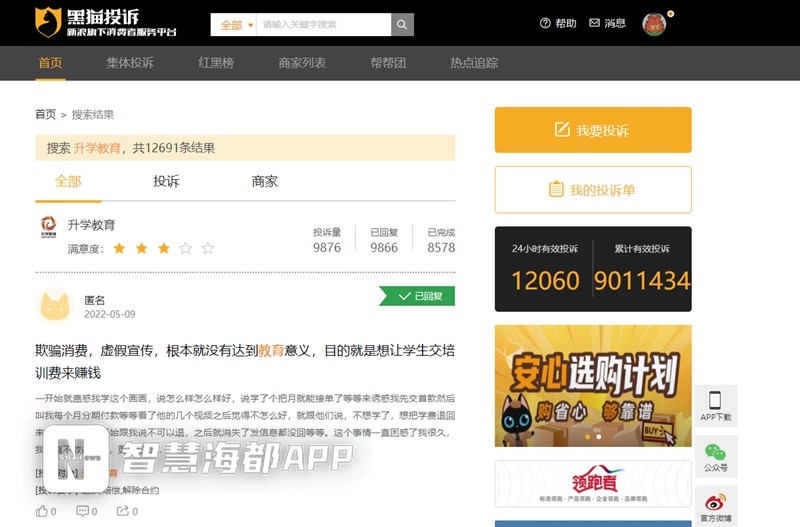The height and width of the screenshot is (527, 800).
Task: Switch to the 商家 results tab
Action: click(265, 181)
